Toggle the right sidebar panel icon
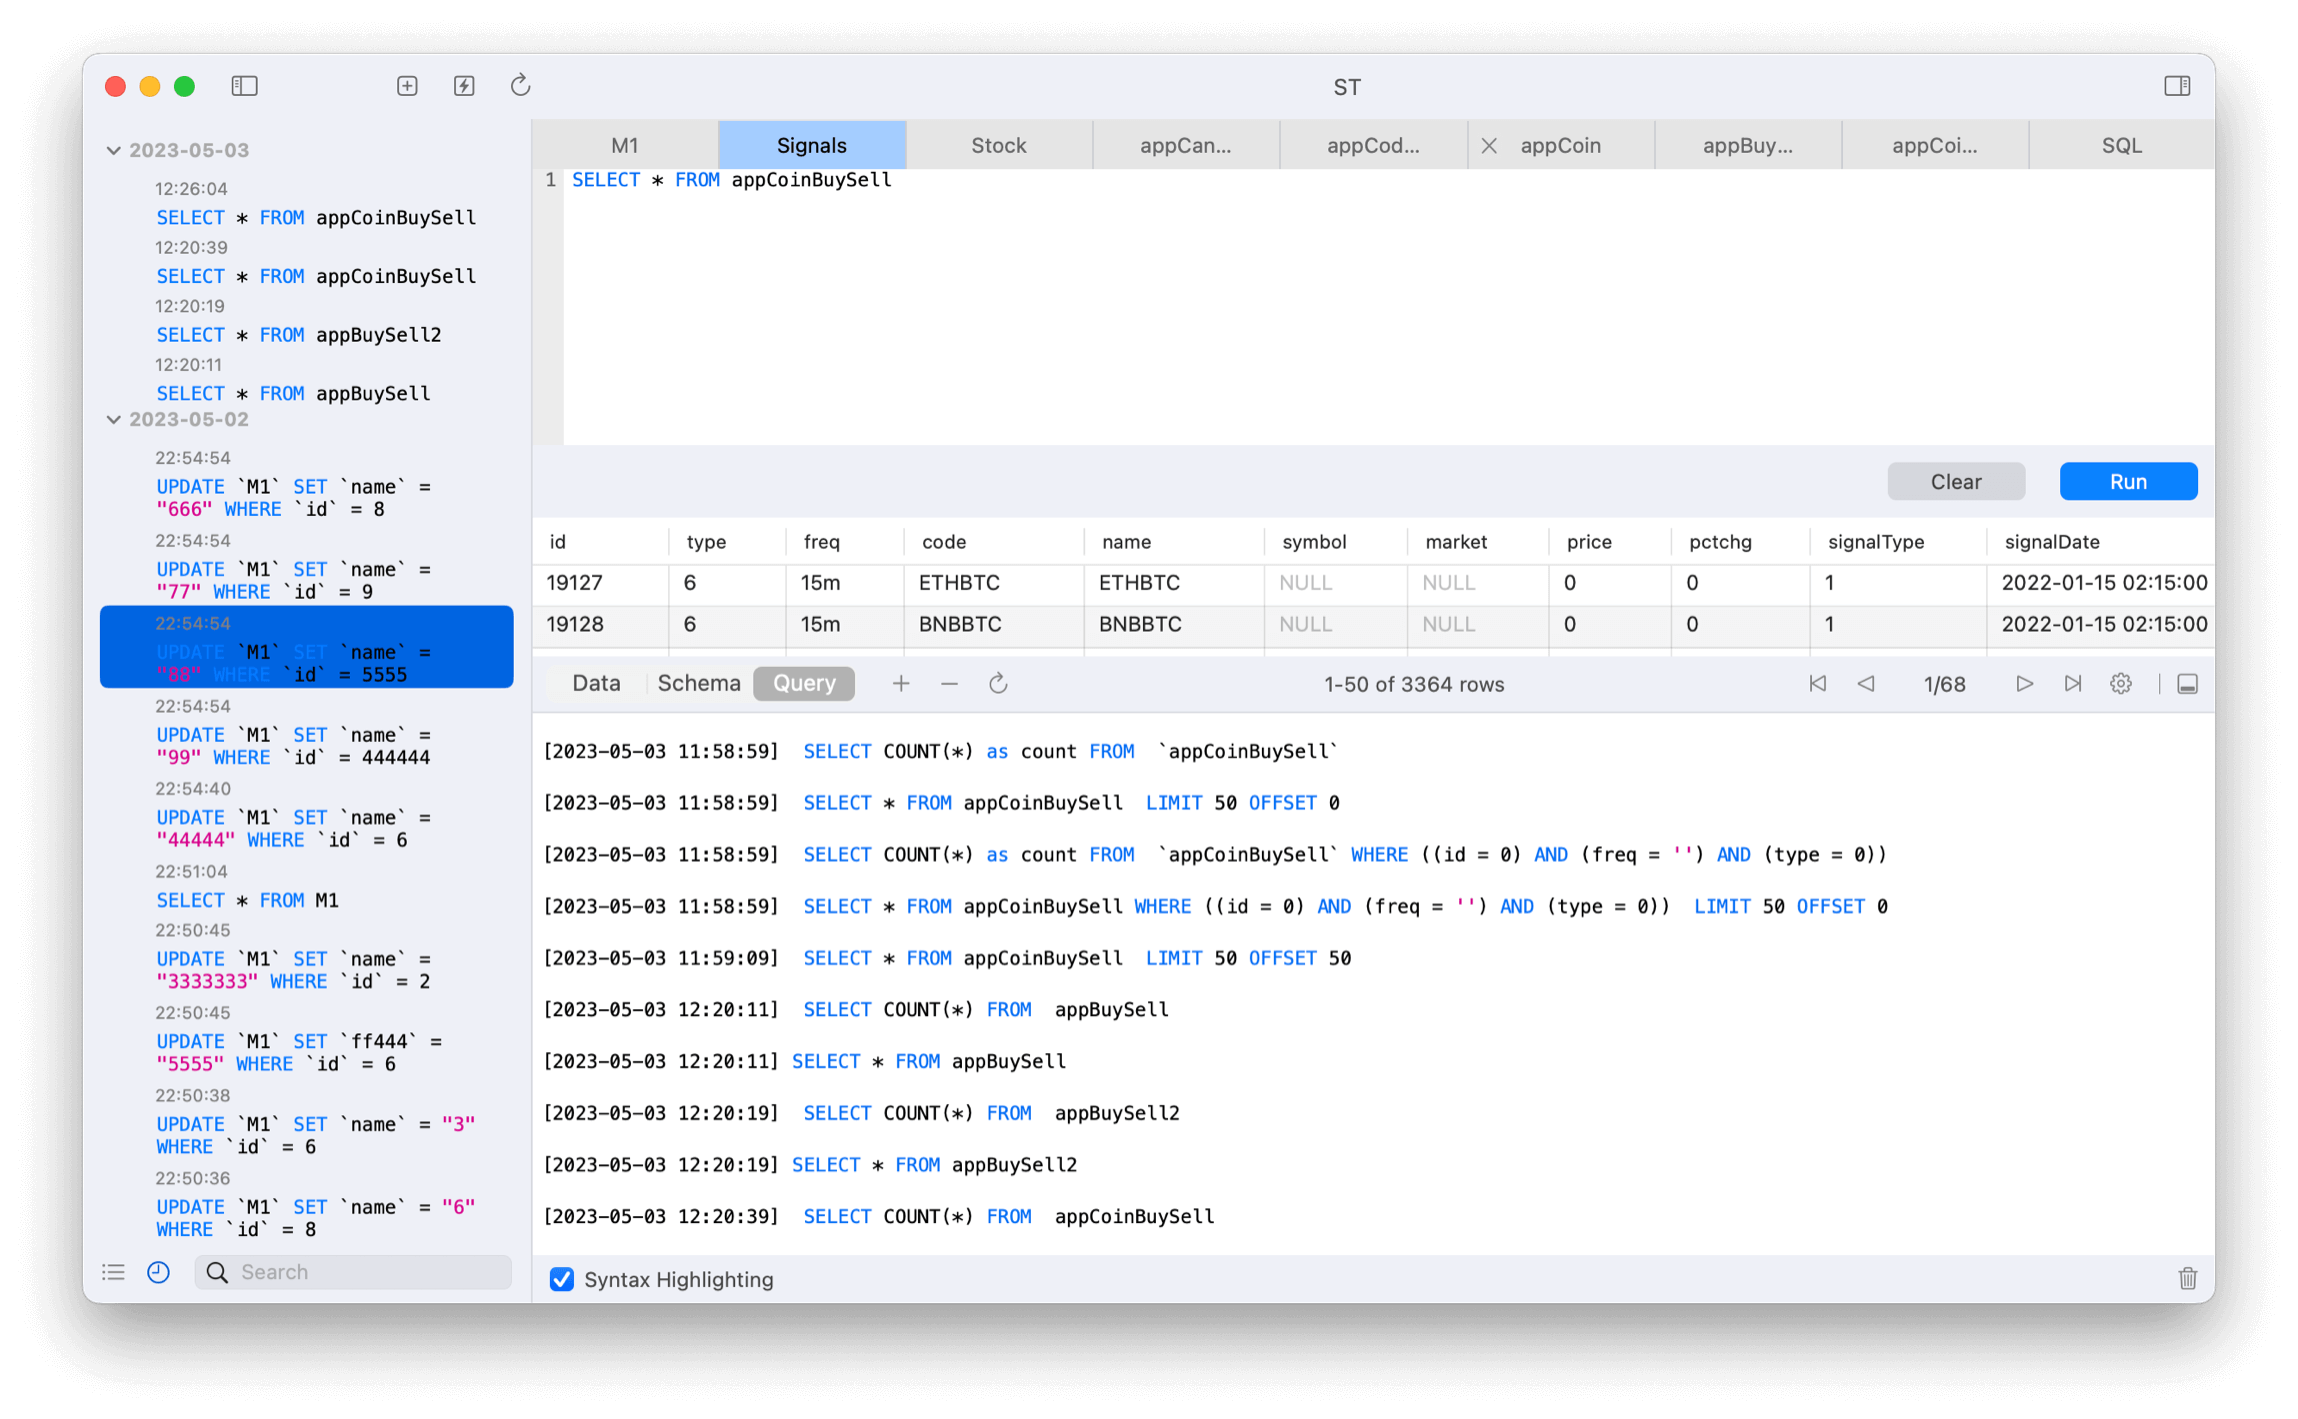Viewport: 2298px width, 1419px height. tap(2177, 86)
